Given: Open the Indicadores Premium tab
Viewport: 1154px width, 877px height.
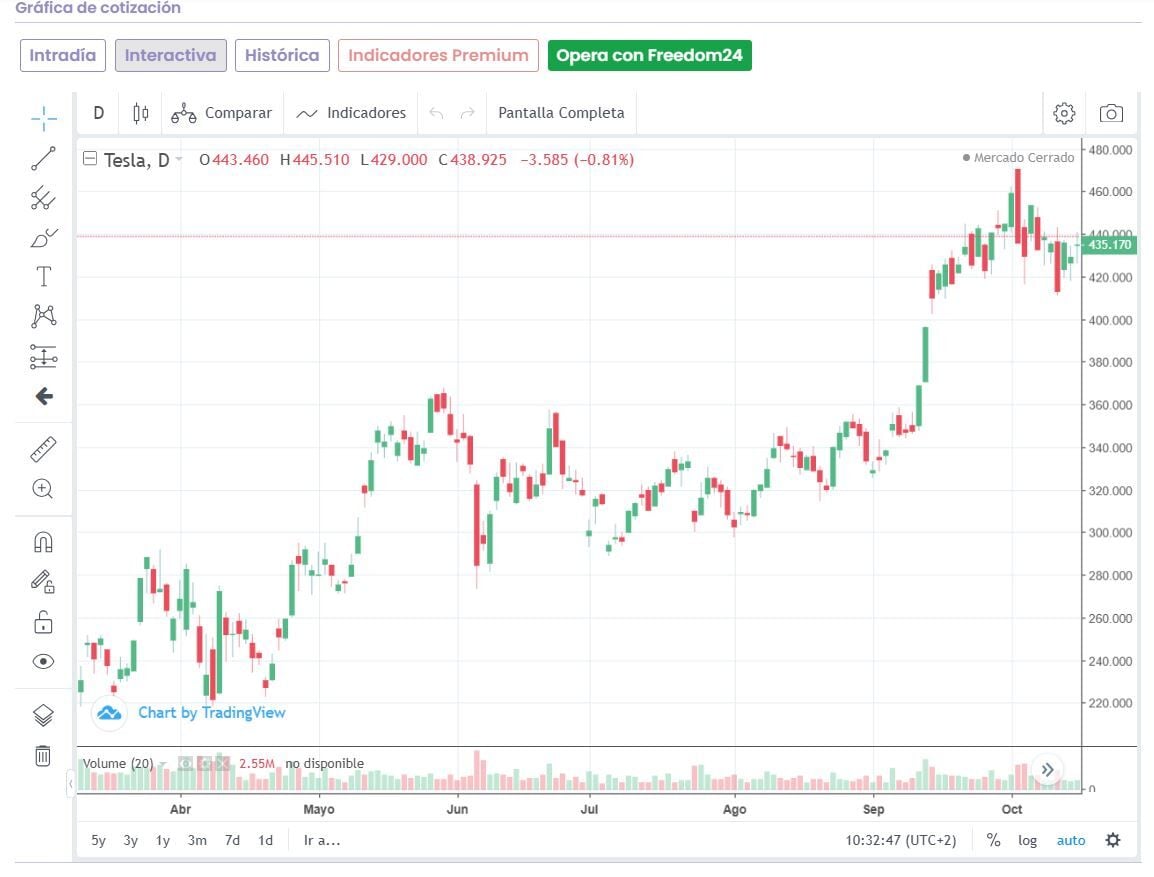Looking at the screenshot, I should [x=438, y=55].
